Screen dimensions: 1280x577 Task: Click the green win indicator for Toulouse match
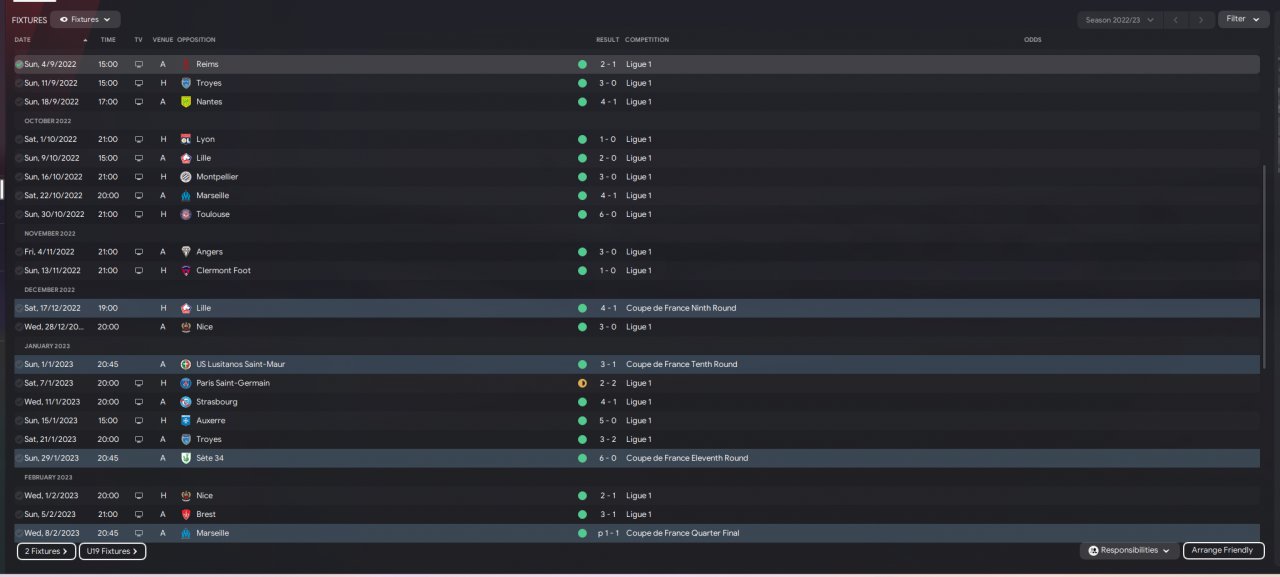click(x=582, y=214)
